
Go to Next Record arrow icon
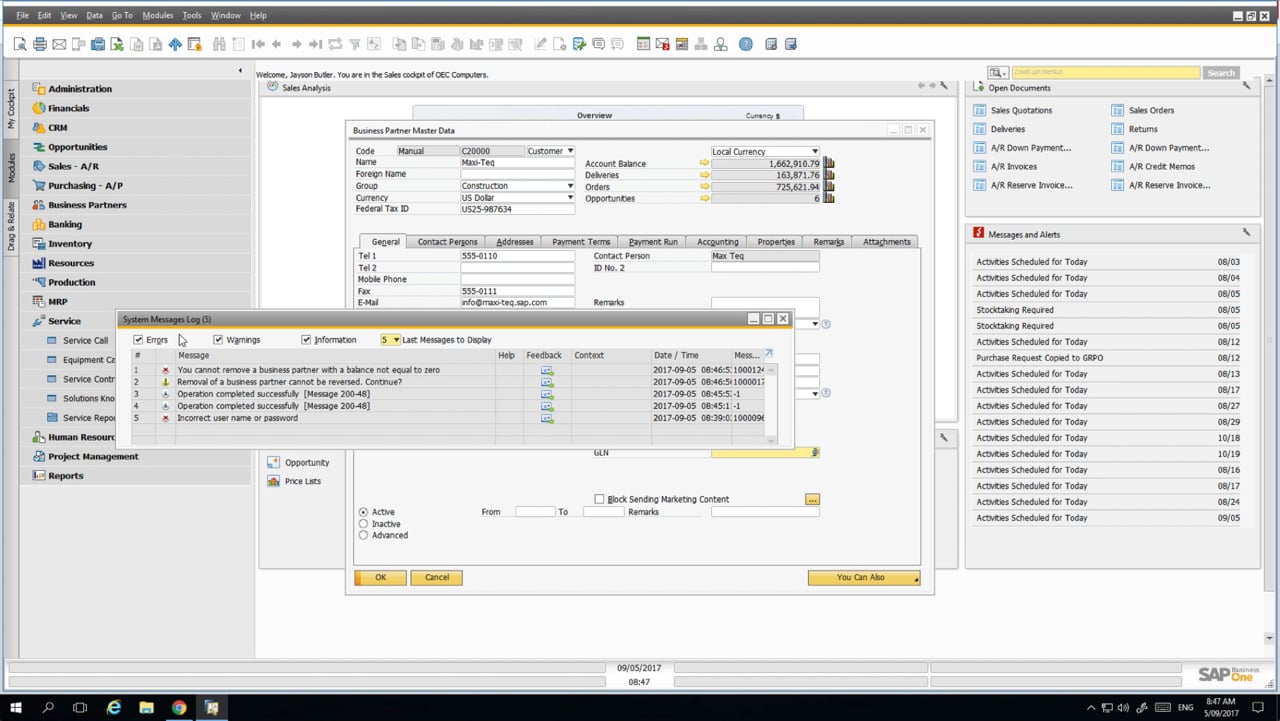[x=297, y=44]
